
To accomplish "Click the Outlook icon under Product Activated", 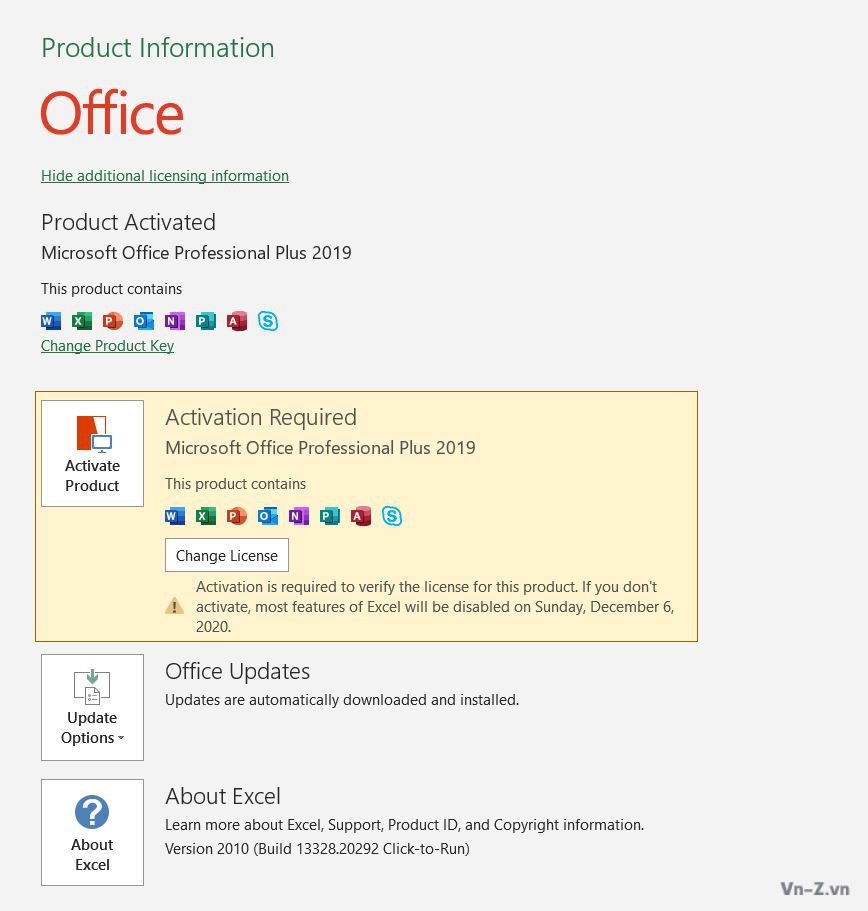I will click(144, 321).
